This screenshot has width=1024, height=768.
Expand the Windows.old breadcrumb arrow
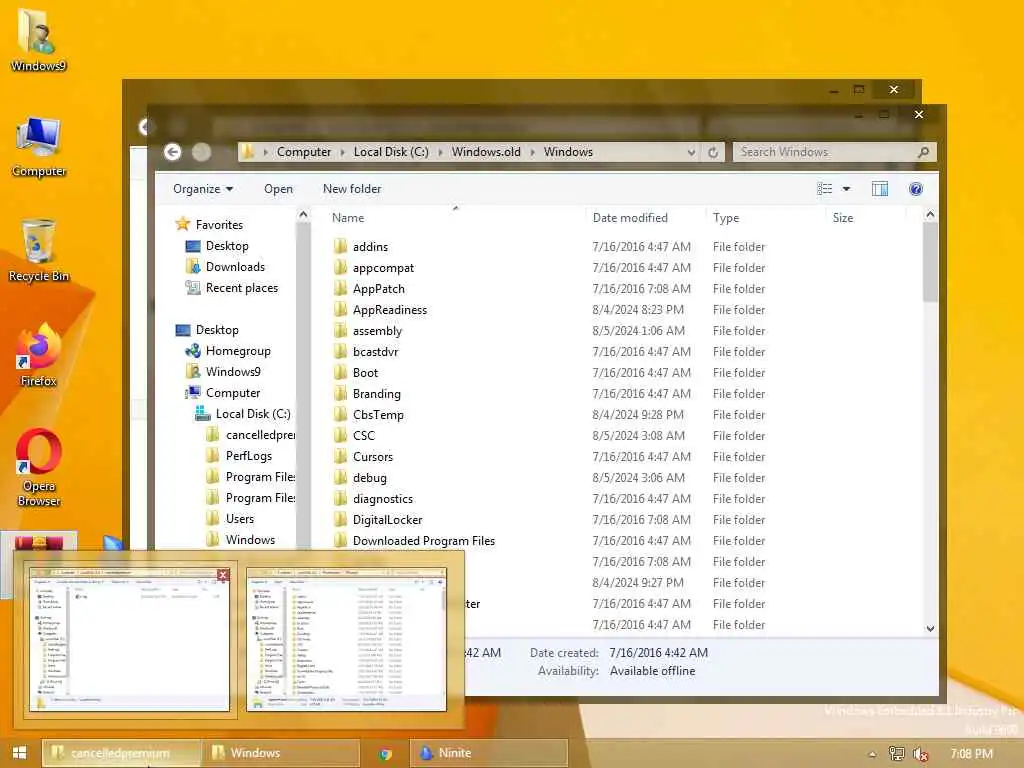pos(532,152)
